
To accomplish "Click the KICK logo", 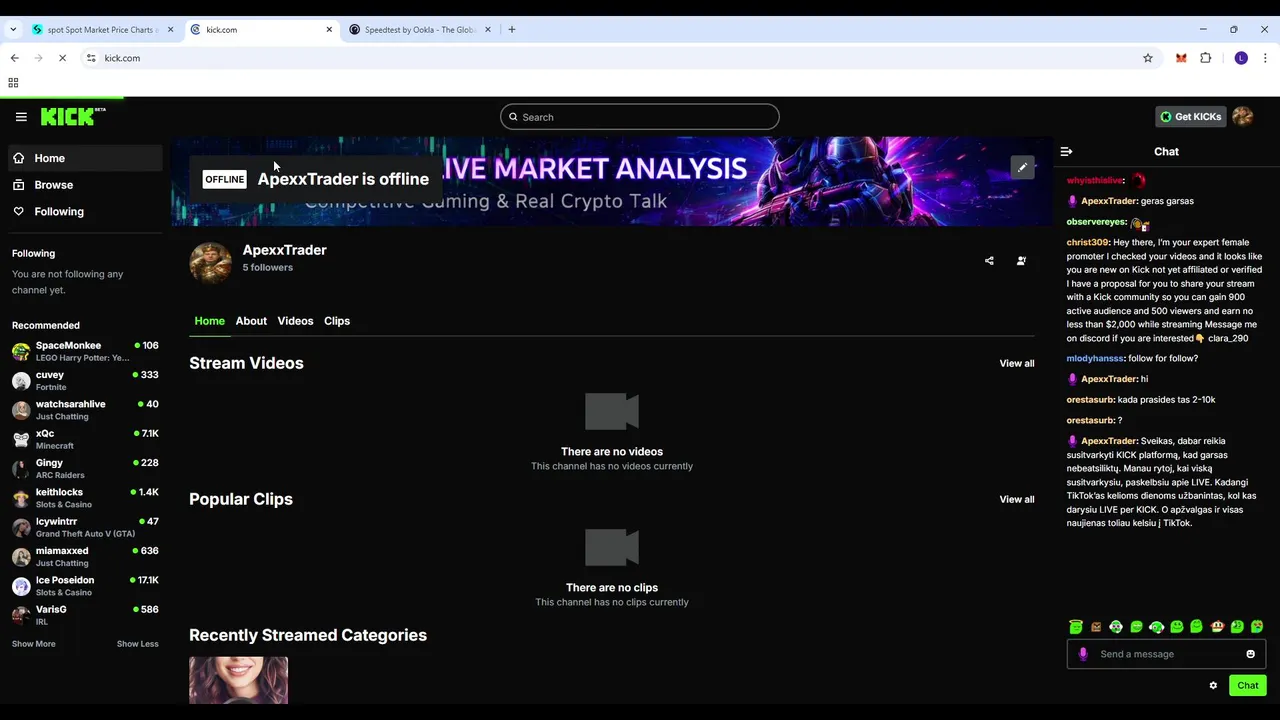I will click(x=73, y=116).
